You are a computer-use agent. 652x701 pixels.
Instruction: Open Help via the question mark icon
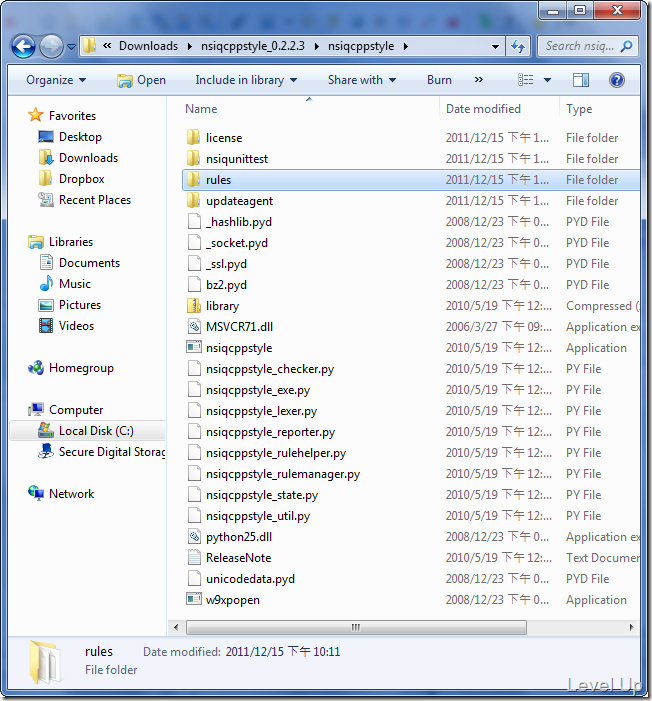click(x=617, y=80)
